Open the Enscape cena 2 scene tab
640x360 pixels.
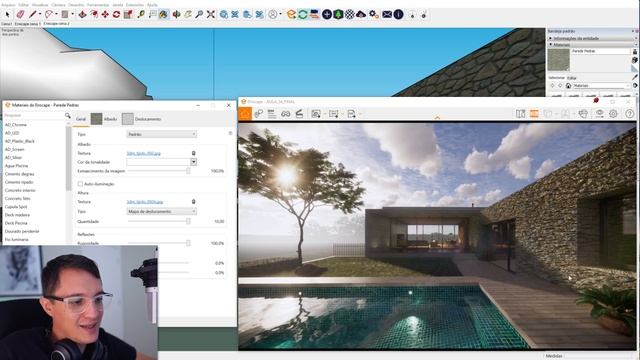pos(57,24)
